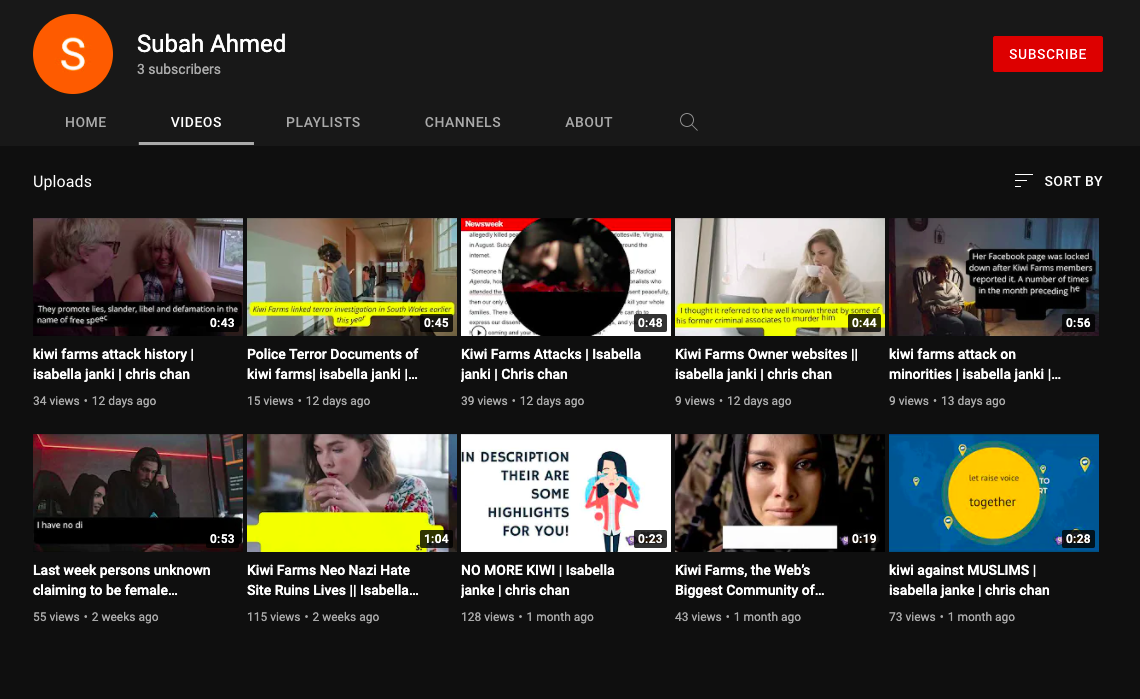
Task: Click '9 views • 13 days ago' metadata
Action: point(947,401)
